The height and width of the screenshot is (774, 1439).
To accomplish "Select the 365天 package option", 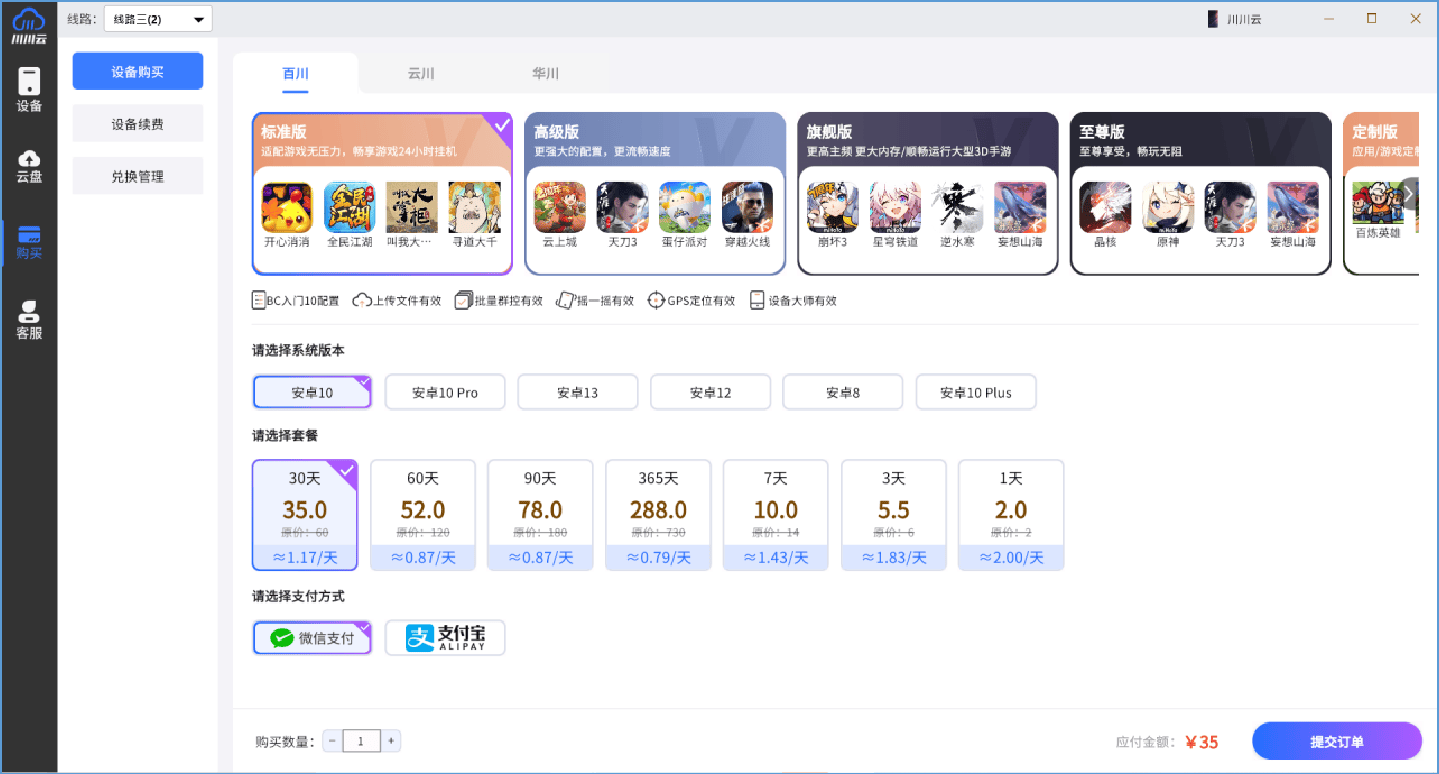I will click(x=658, y=514).
